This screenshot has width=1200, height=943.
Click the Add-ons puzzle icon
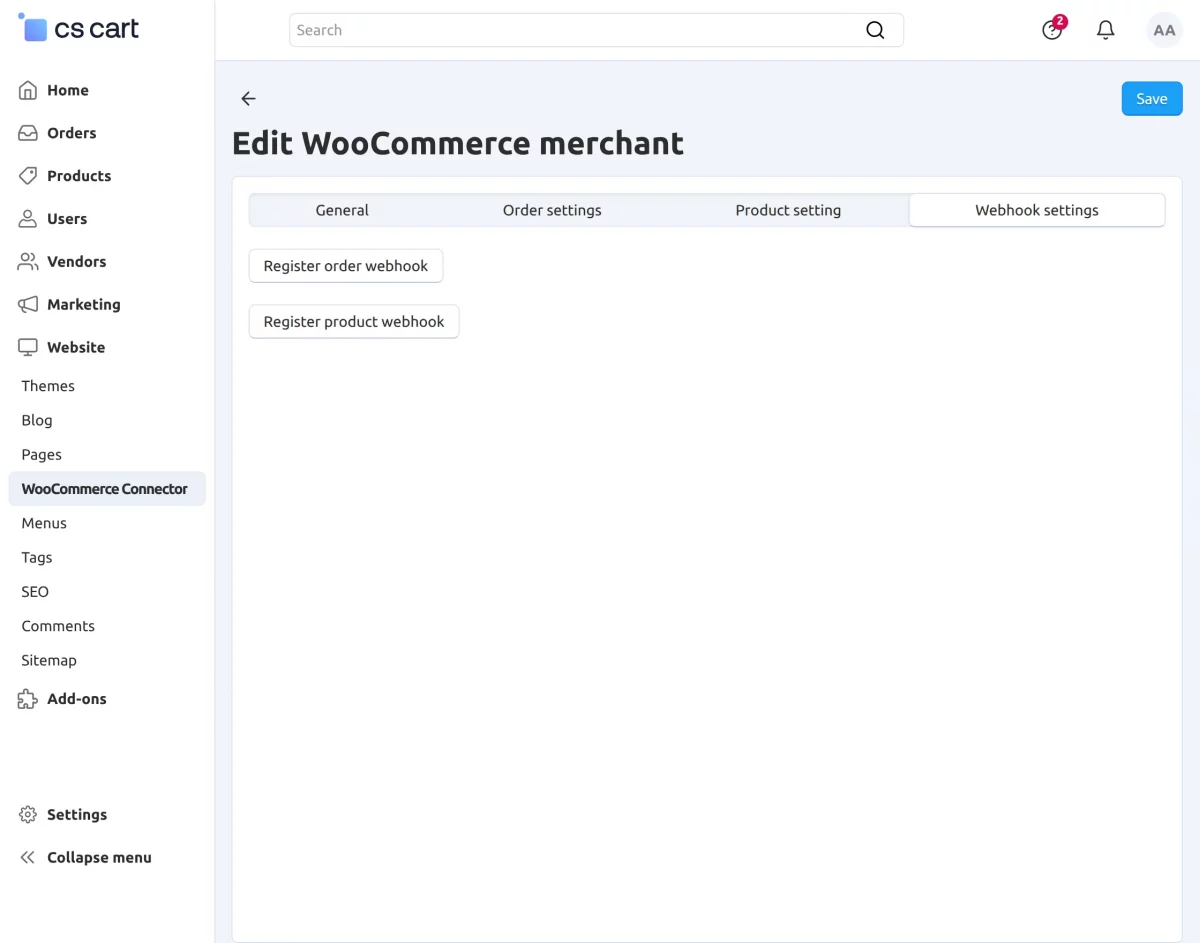(x=28, y=699)
